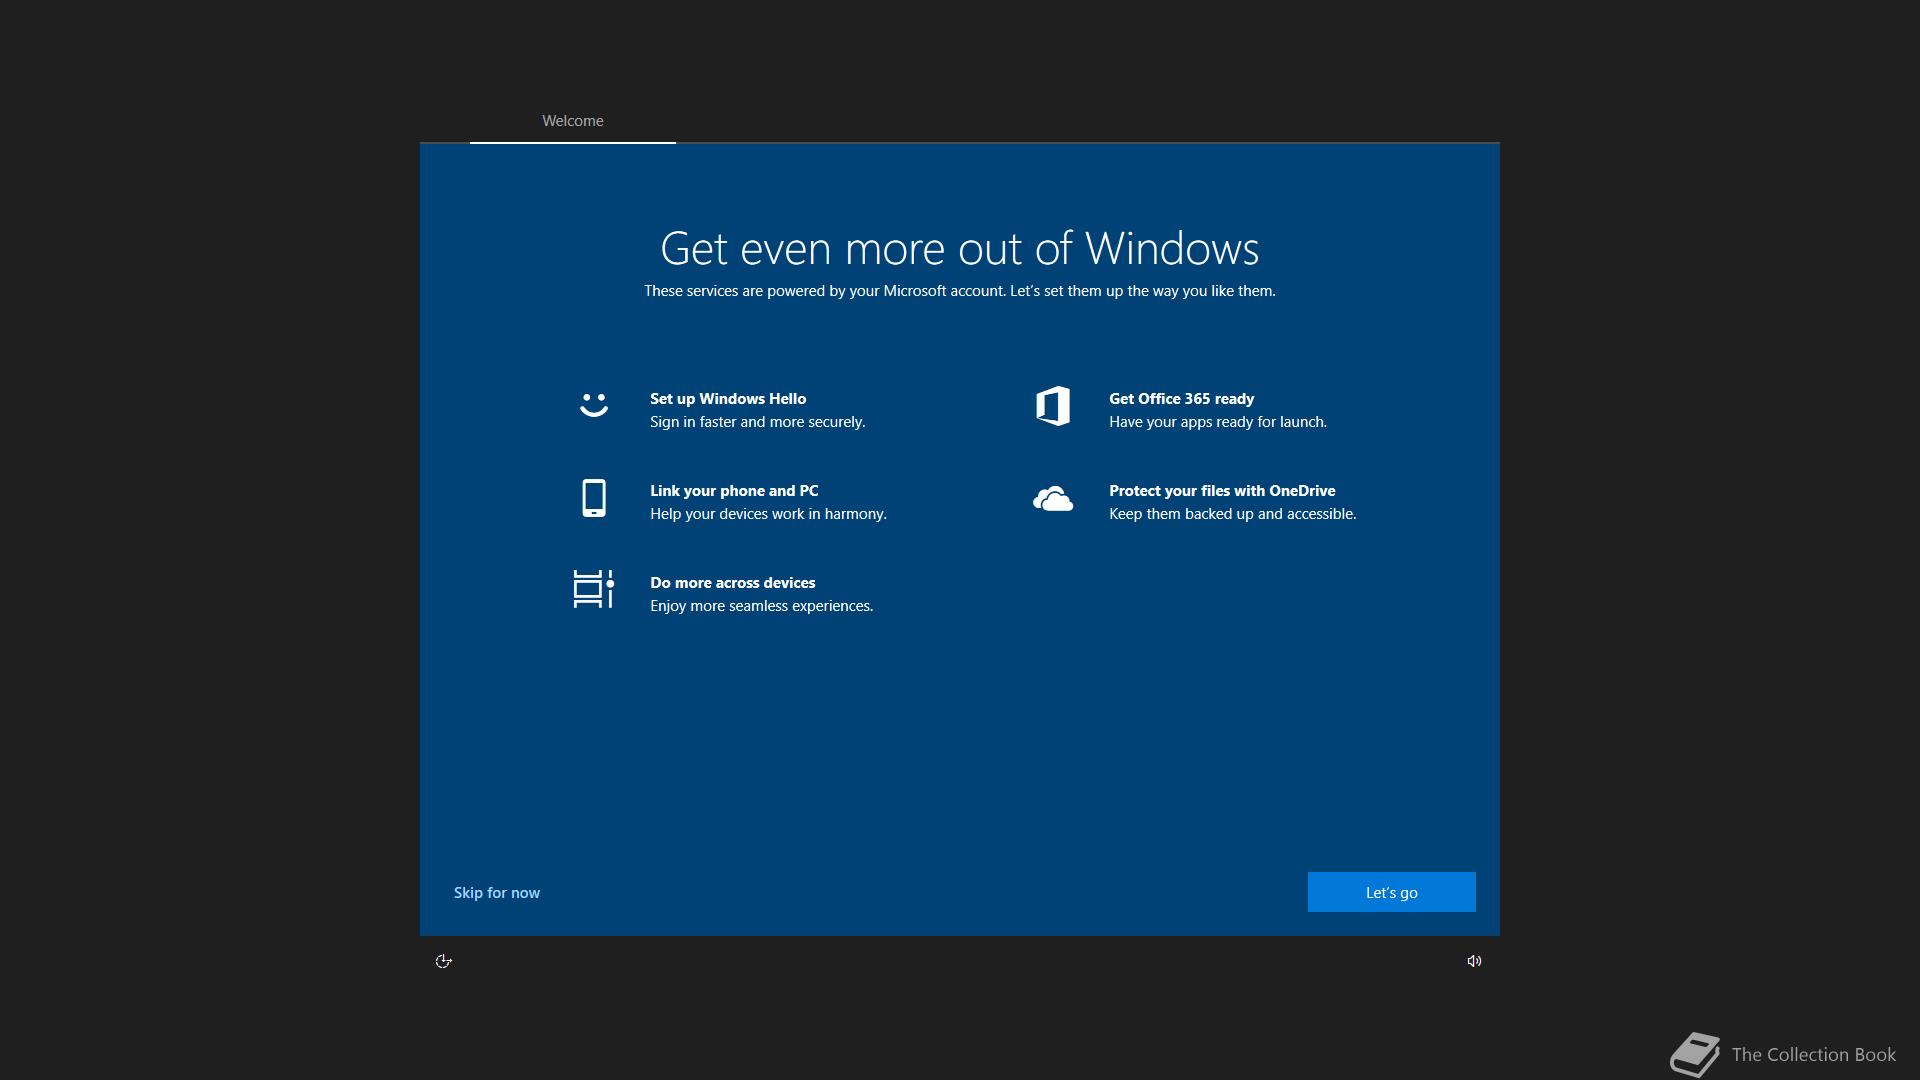
Task: Click the Let's go button
Action: coord(1391,892)
